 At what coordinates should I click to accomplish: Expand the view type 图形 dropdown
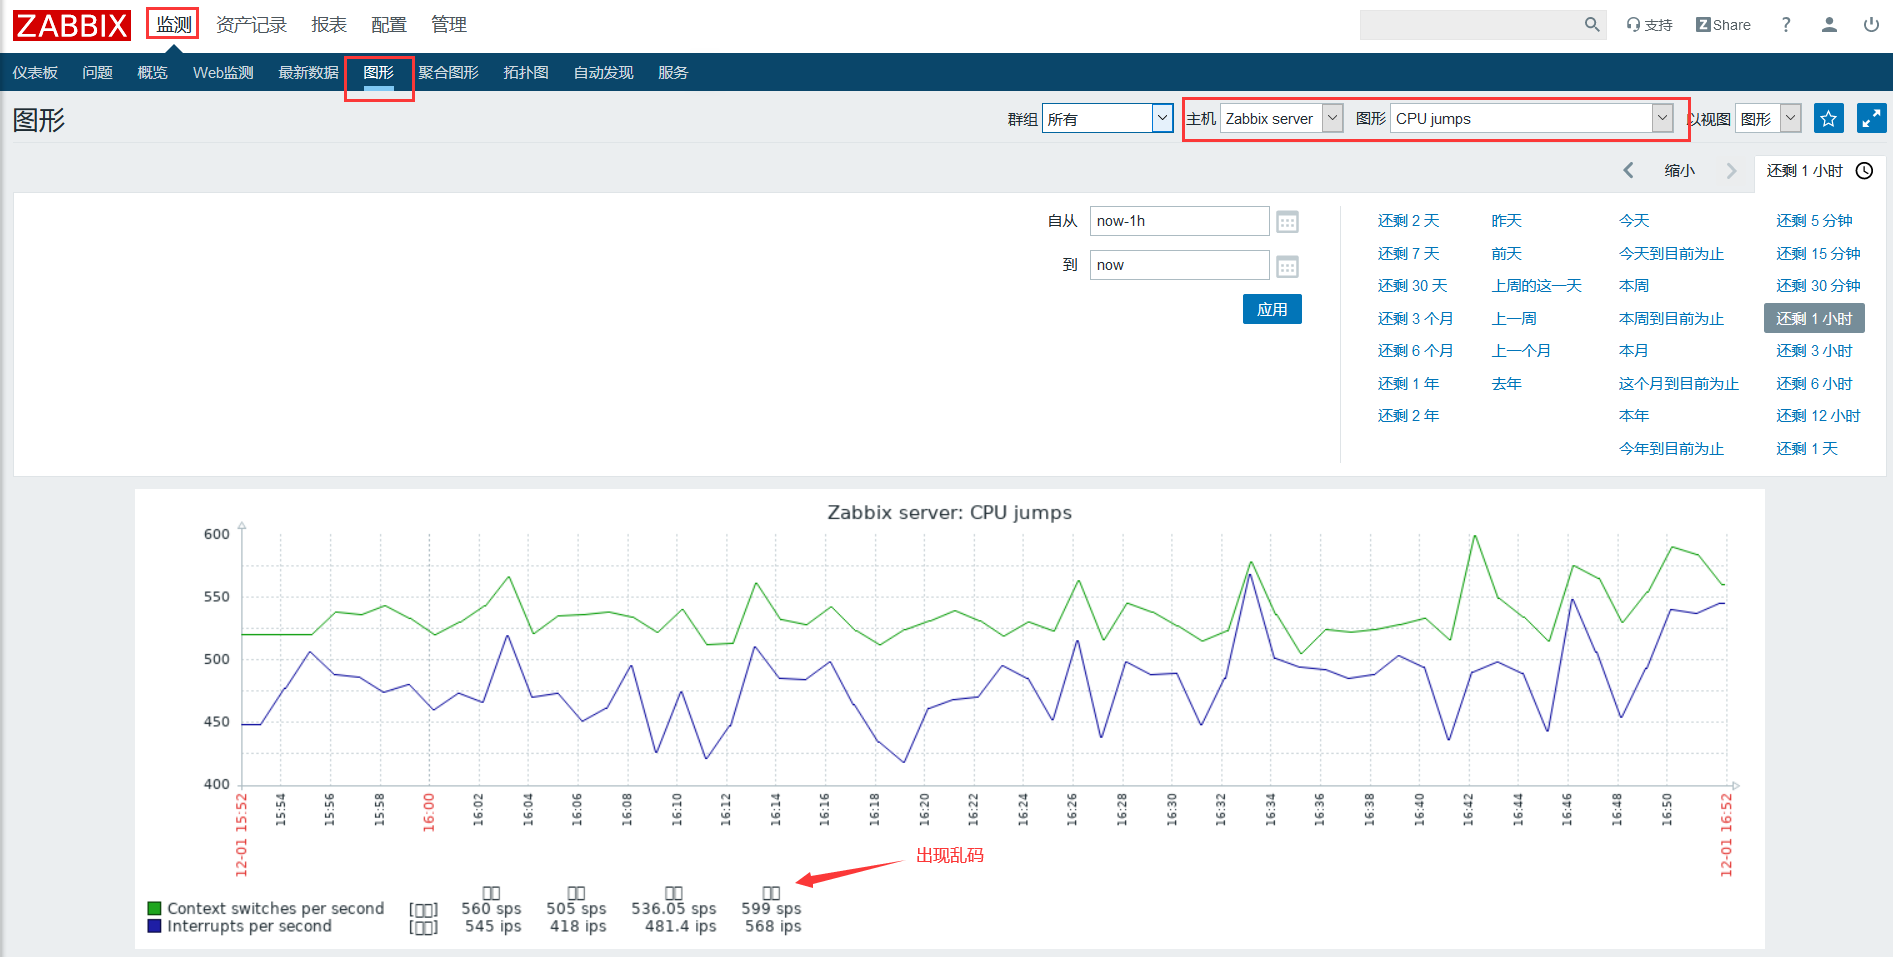(1768, 118)
